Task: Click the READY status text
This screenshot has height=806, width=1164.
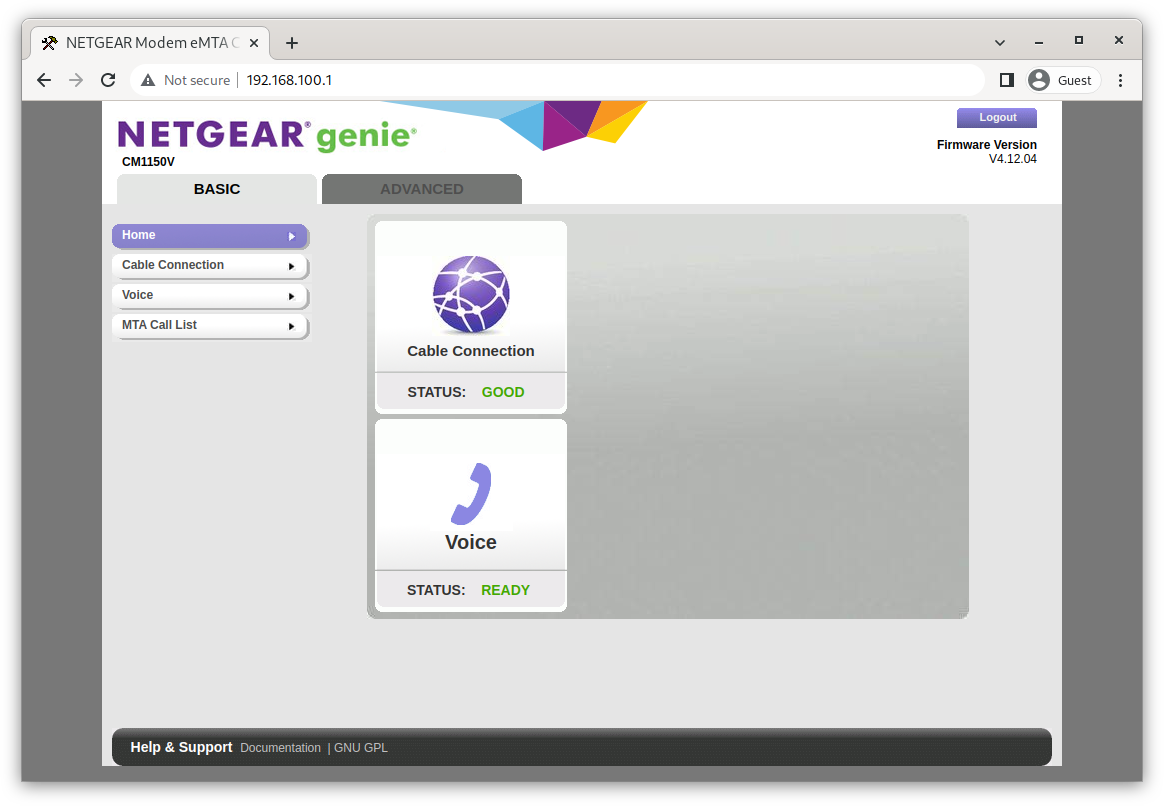Action: click(506, 591)
